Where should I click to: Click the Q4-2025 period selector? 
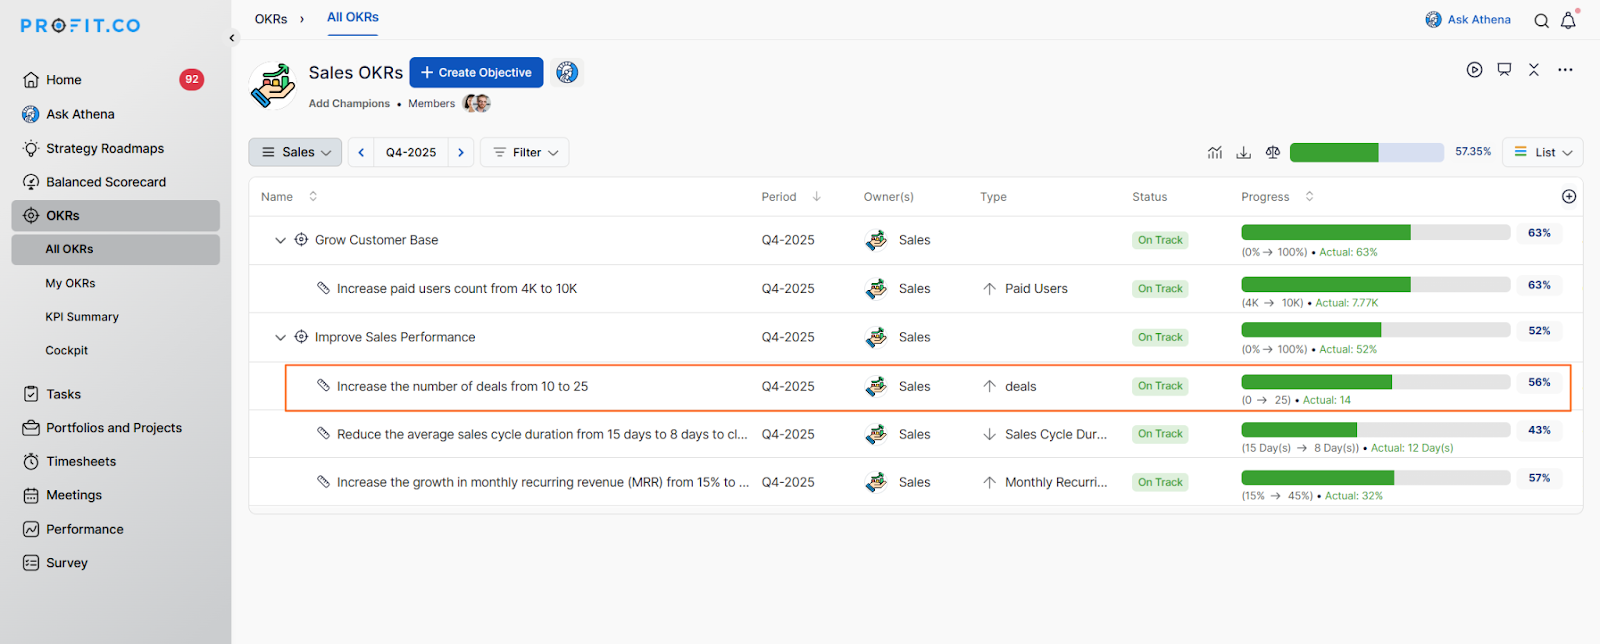click(411, 152)
